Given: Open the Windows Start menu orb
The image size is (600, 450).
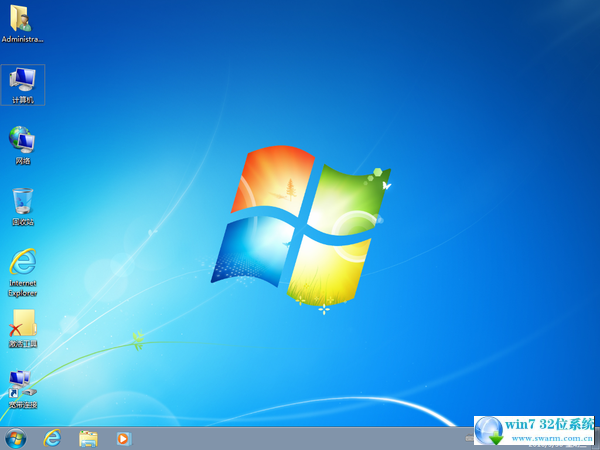Looking at the screenshot, I should point(16,438).
